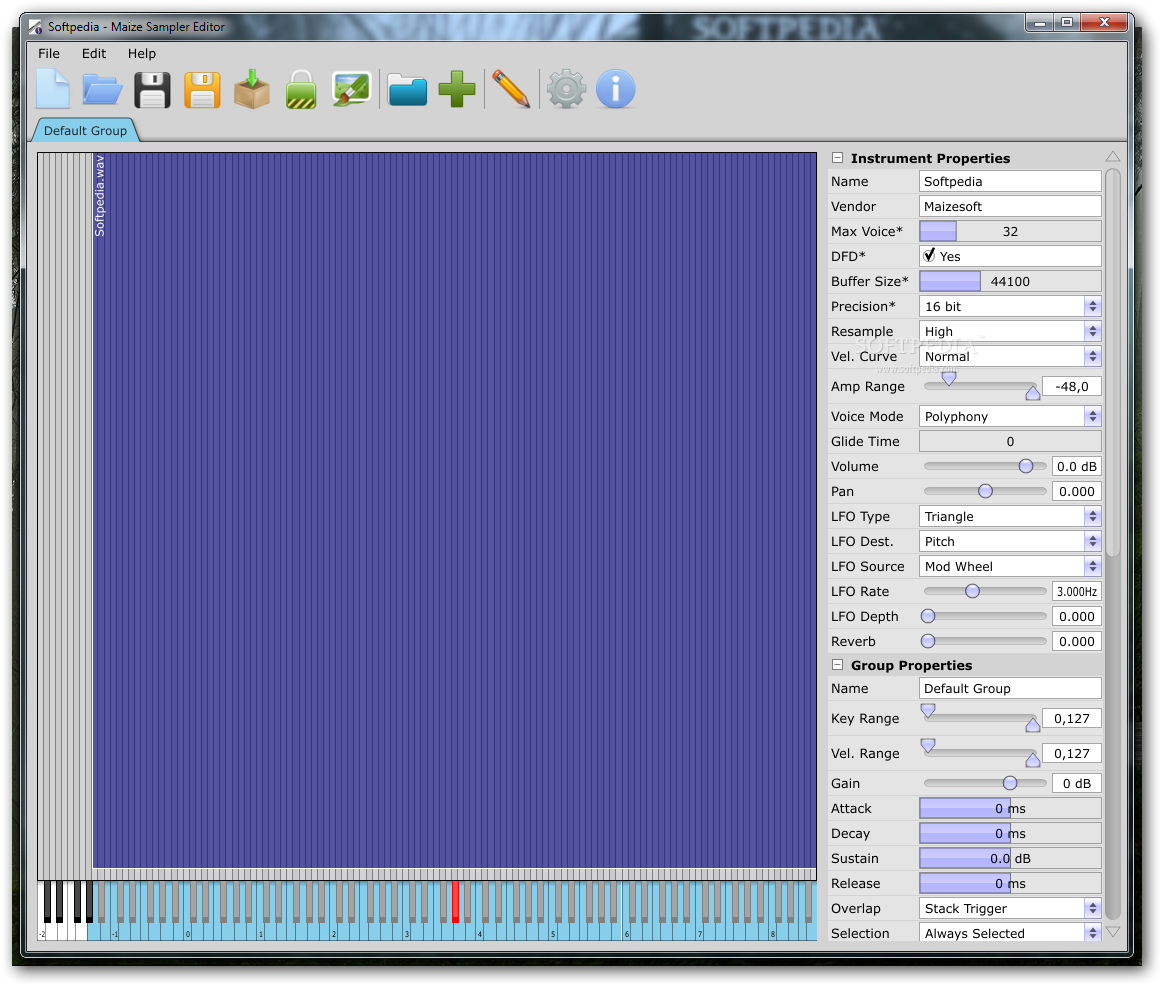Click the Pan slider handle
Viewport: 1162px width, 986px height.
[985, 491]
